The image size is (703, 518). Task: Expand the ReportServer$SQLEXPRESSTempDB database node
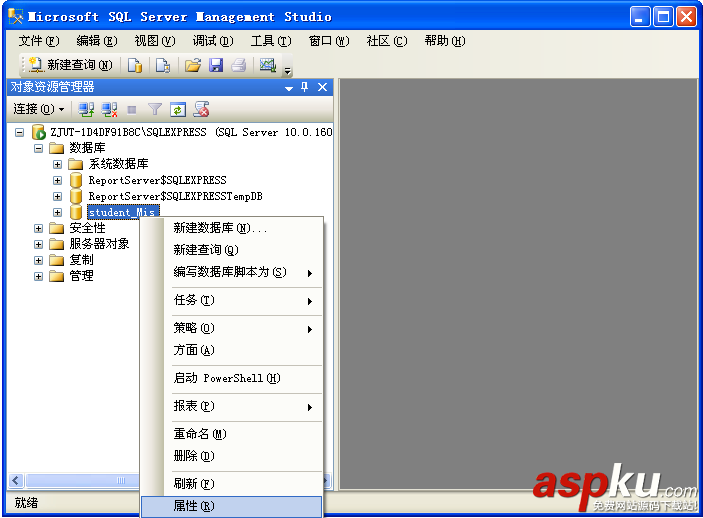[57, 196]
